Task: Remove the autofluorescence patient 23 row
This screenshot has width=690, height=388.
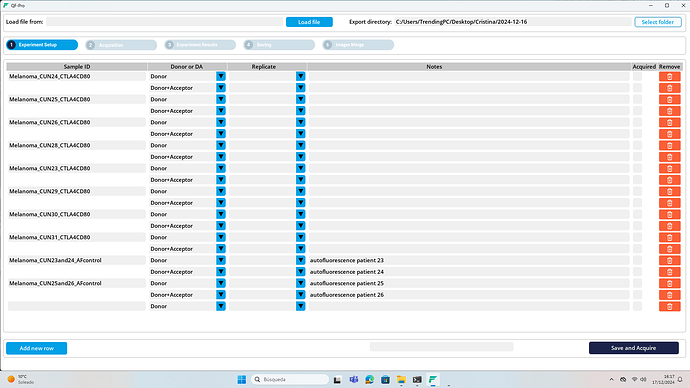Action: click(x=669, y=260)
